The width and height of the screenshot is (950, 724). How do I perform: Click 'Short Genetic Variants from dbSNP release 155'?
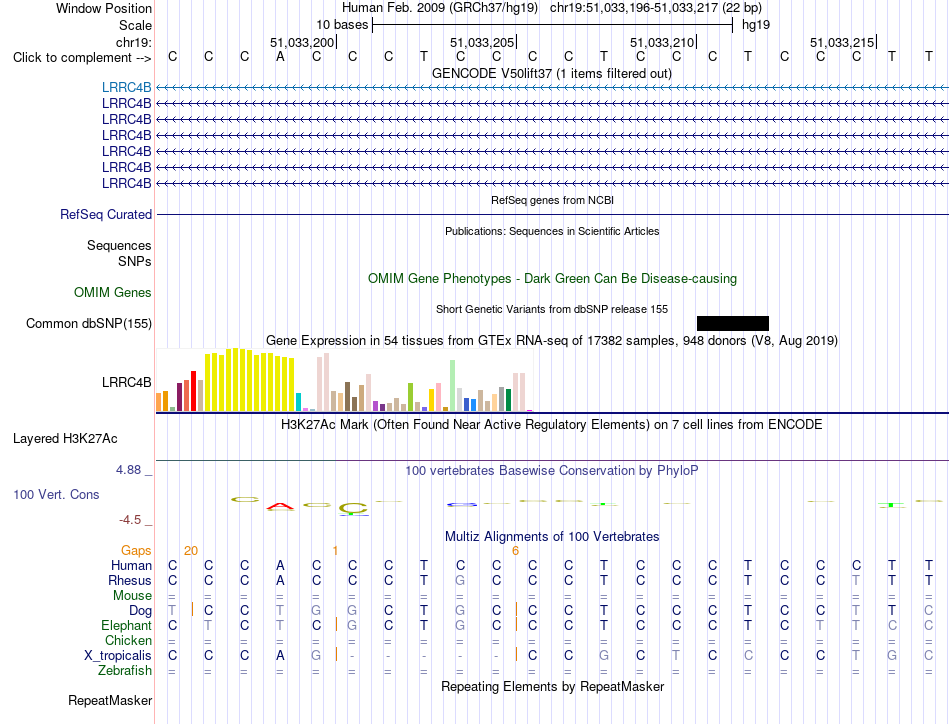pyautogui.click(x=551, y=309)
